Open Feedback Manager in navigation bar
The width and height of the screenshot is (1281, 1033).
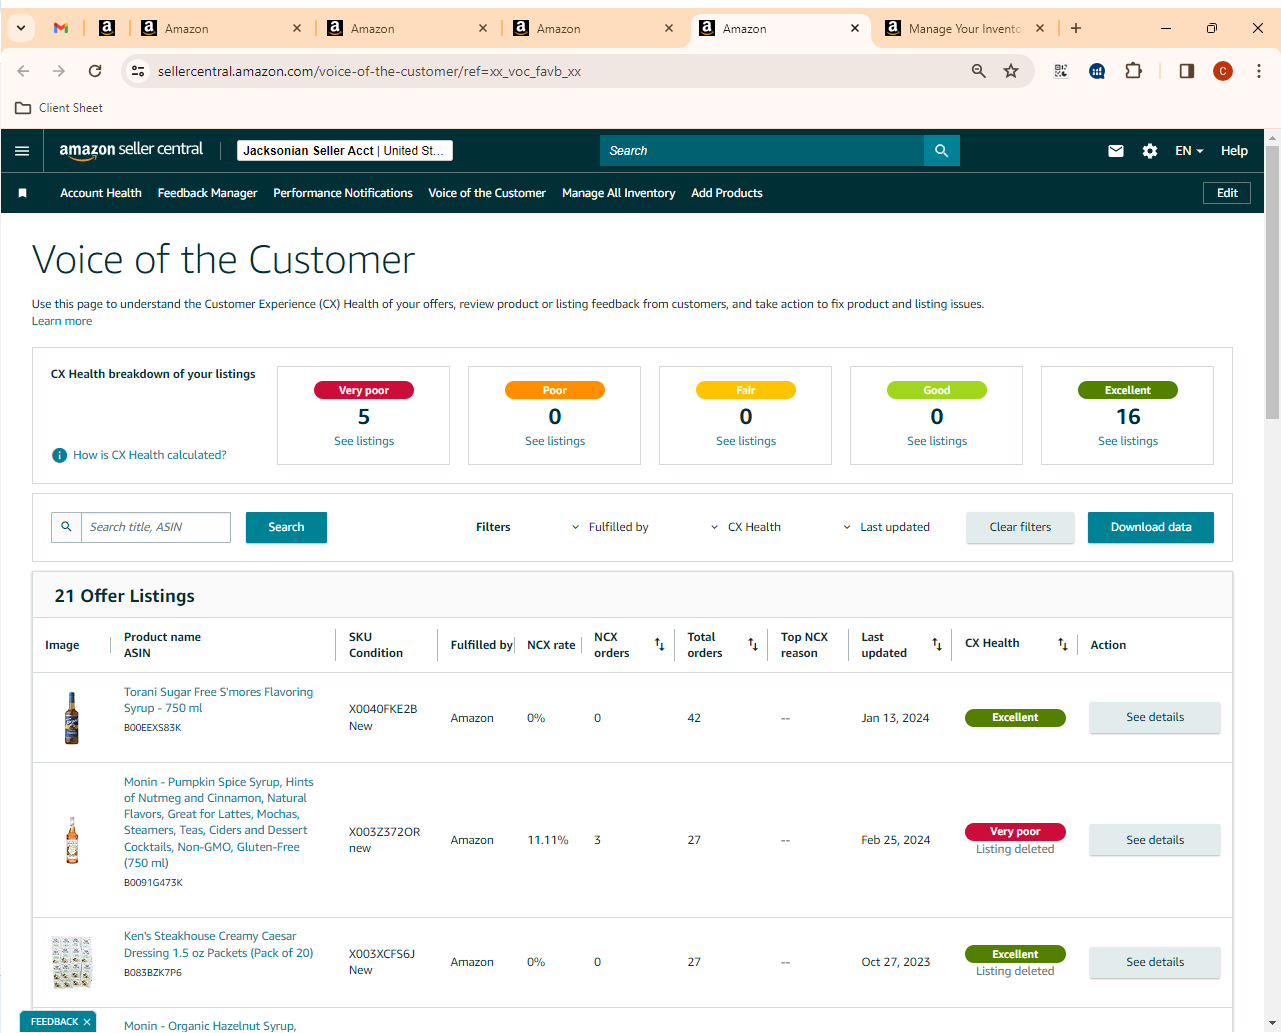click(x=207, y=193)
